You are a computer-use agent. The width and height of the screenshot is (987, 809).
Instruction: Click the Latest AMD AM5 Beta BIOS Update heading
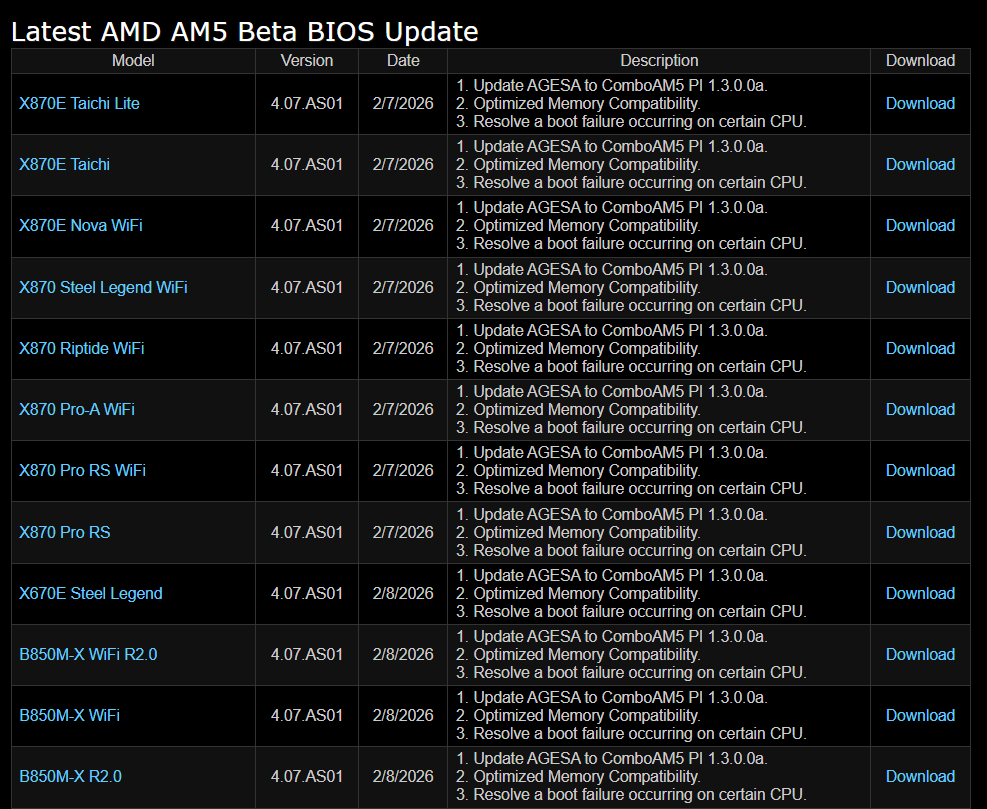245,31
